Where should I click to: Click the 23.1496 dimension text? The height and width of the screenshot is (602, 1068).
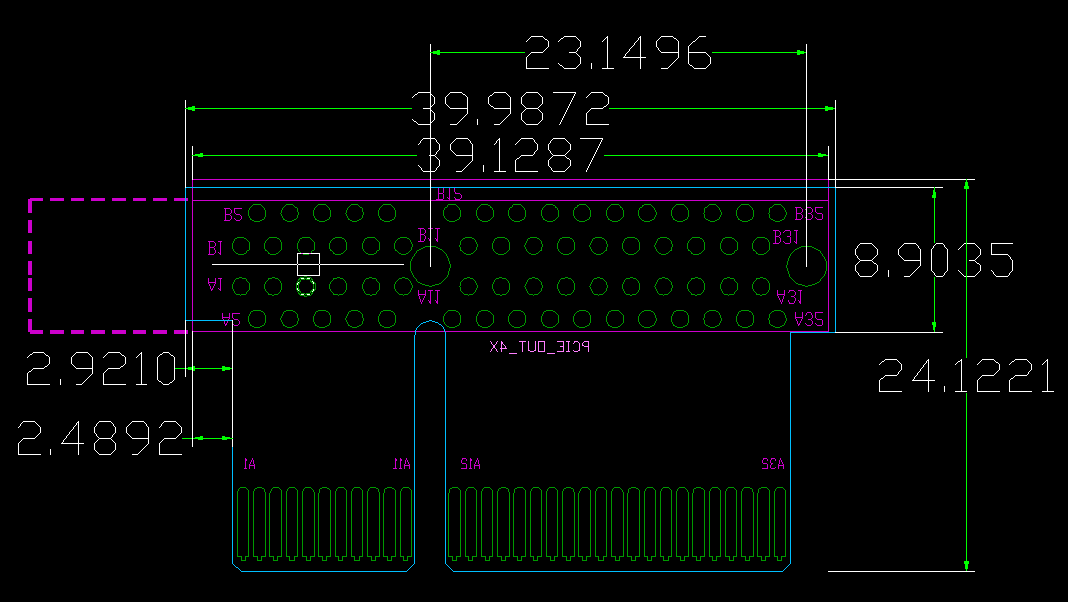pyautogui.click(x=617, y=53)
